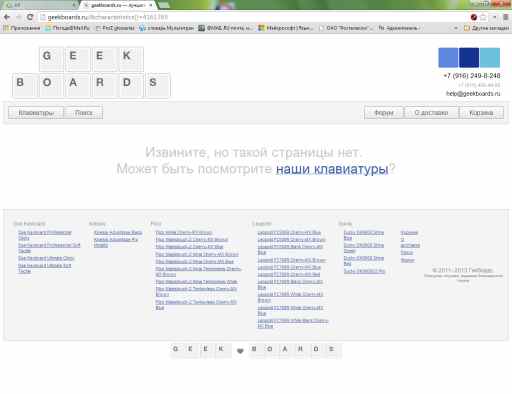Open the Приложения apps bookmark

click(x=22, y=28)
